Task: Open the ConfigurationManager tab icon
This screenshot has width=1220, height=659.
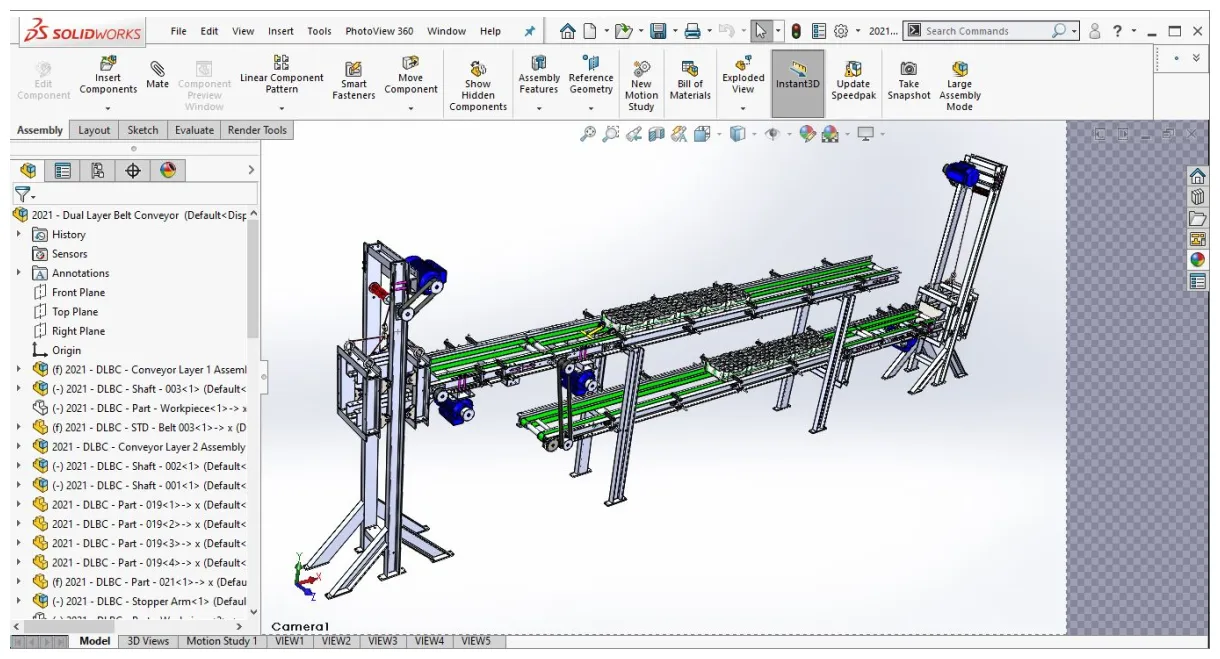Action: point(97,171)
